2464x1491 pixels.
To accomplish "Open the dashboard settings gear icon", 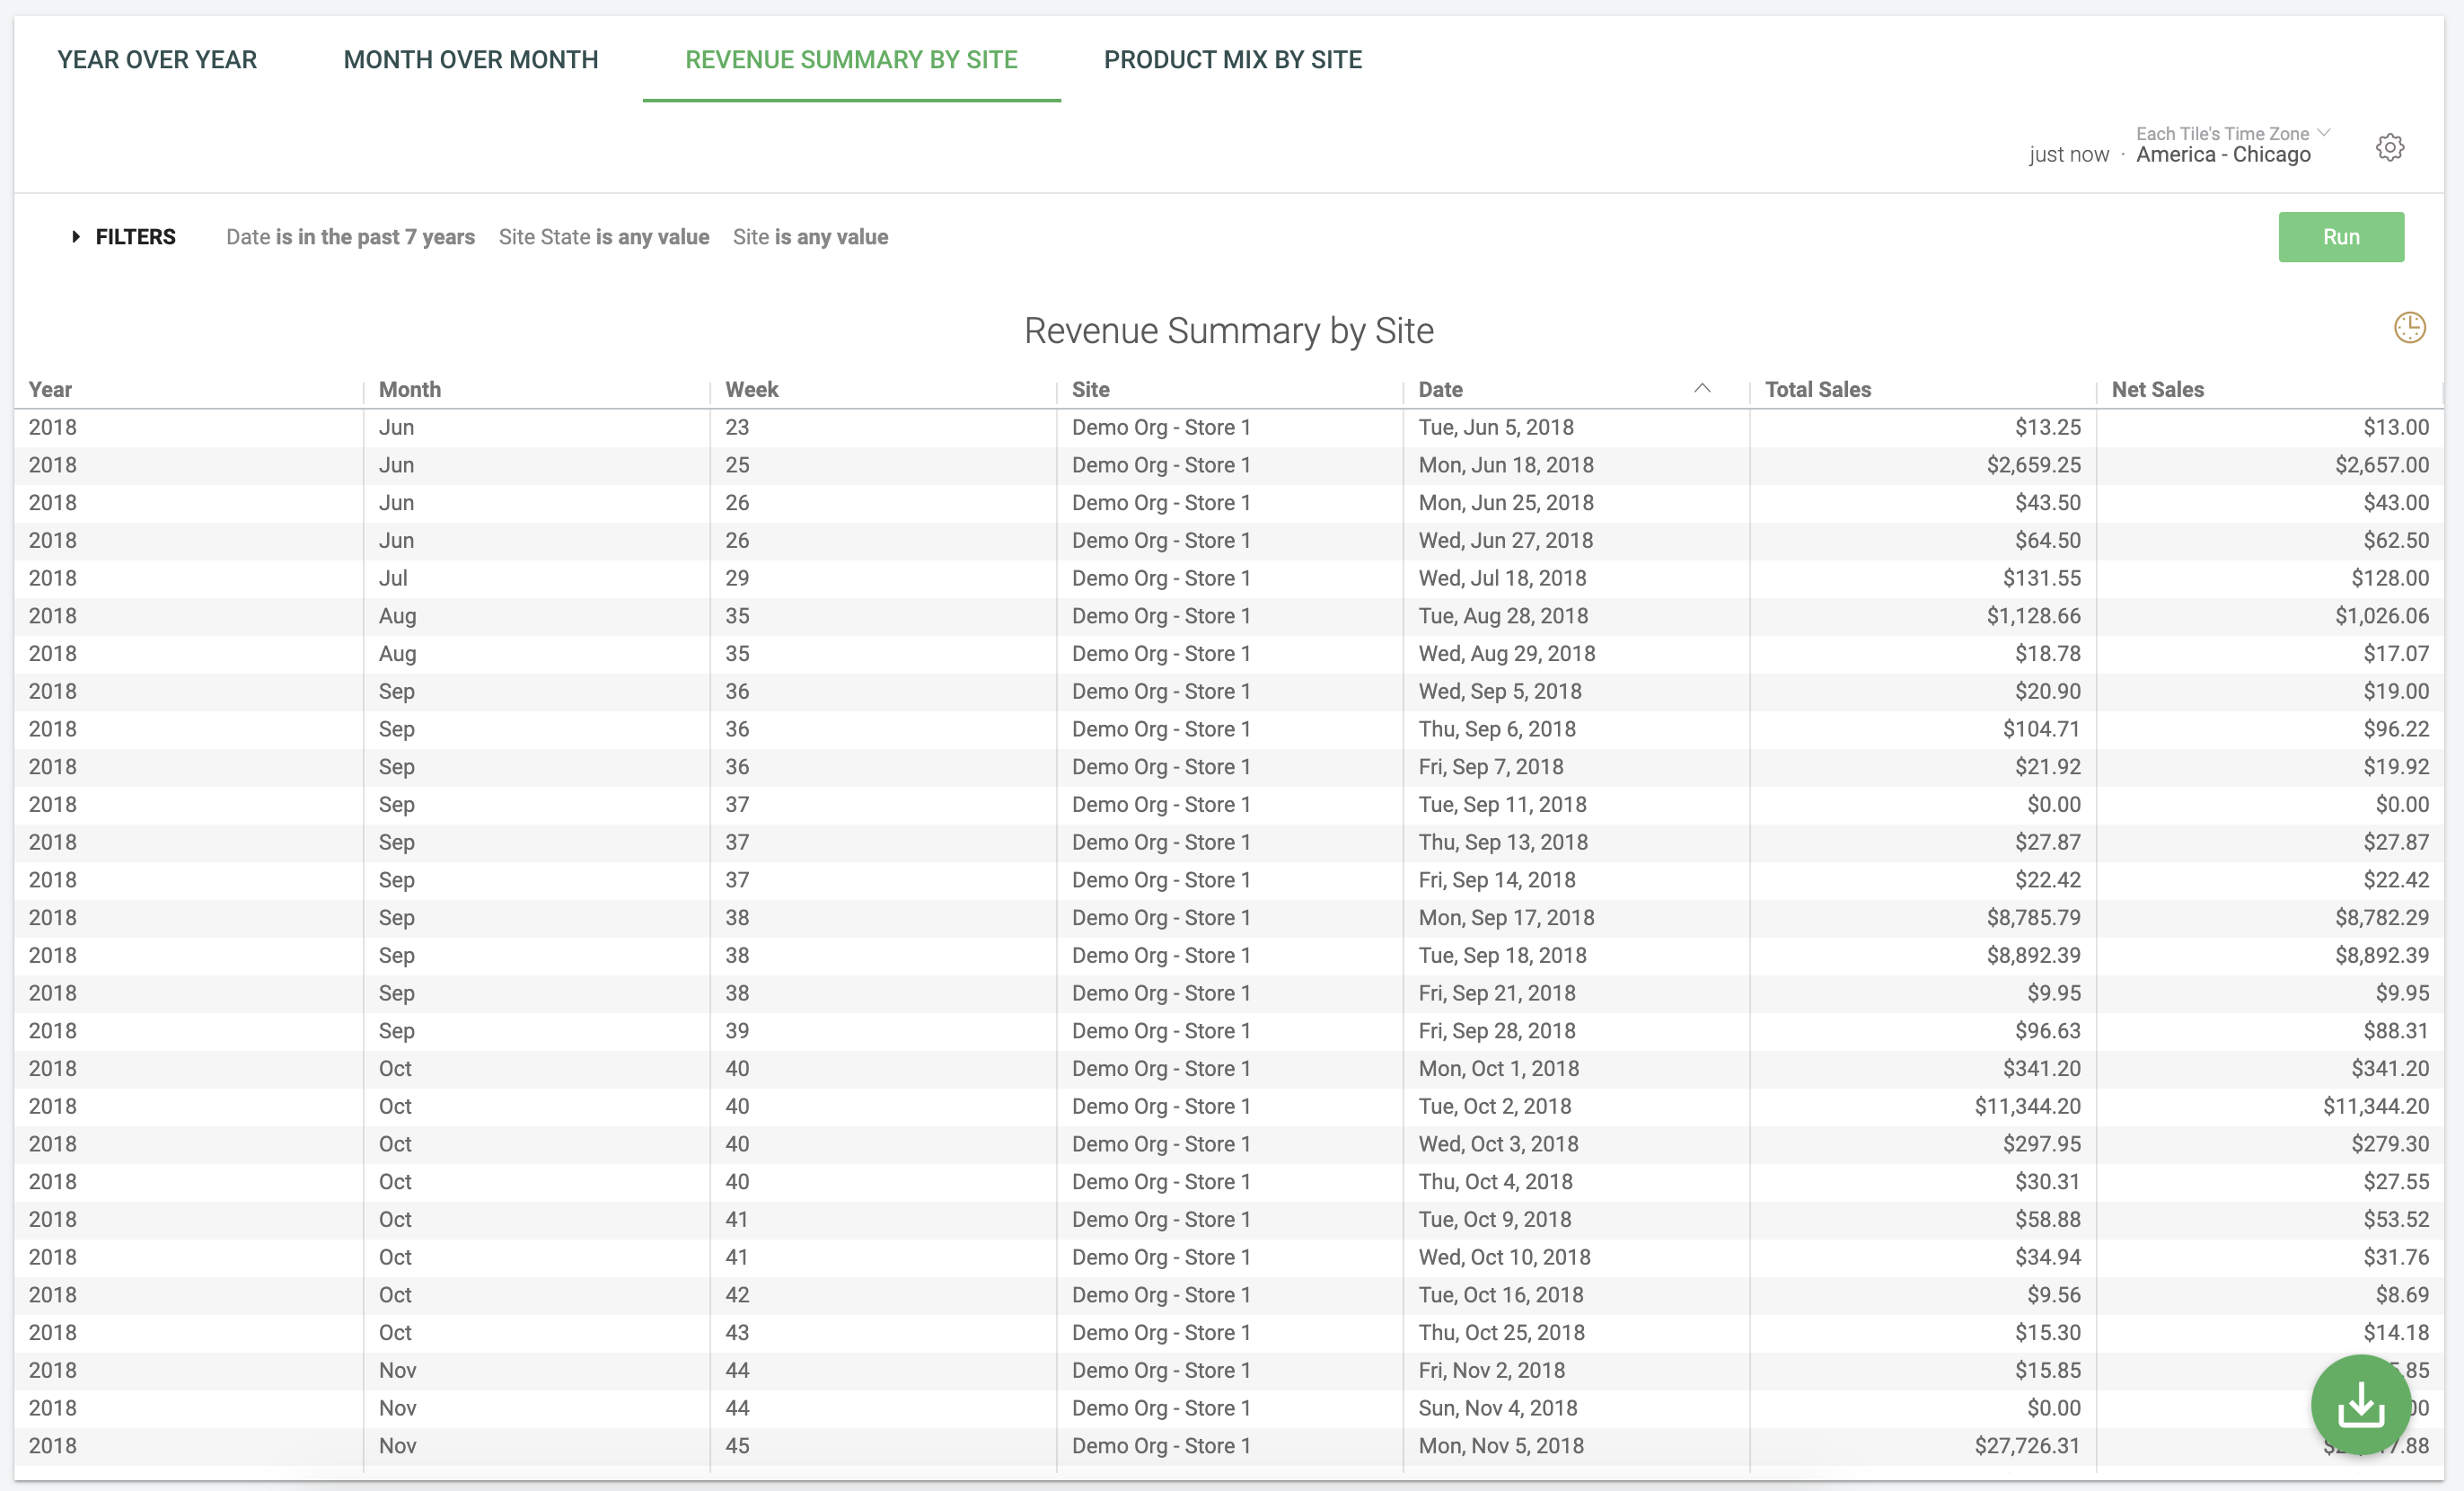I will (x=2389, y=148).
